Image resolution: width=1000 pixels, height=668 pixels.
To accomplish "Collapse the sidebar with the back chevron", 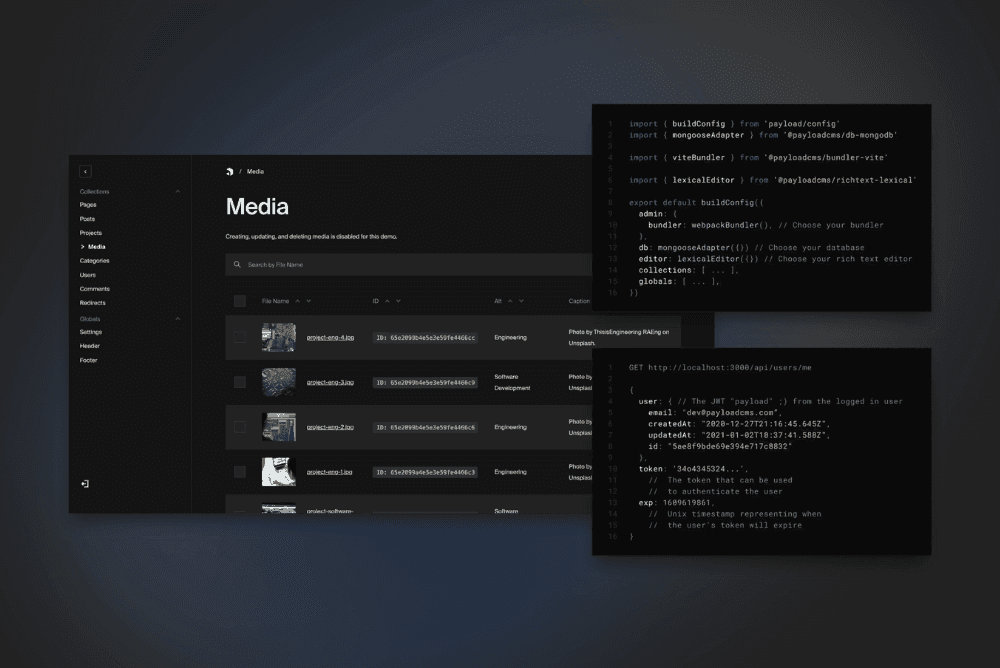I will pos(85,171).
